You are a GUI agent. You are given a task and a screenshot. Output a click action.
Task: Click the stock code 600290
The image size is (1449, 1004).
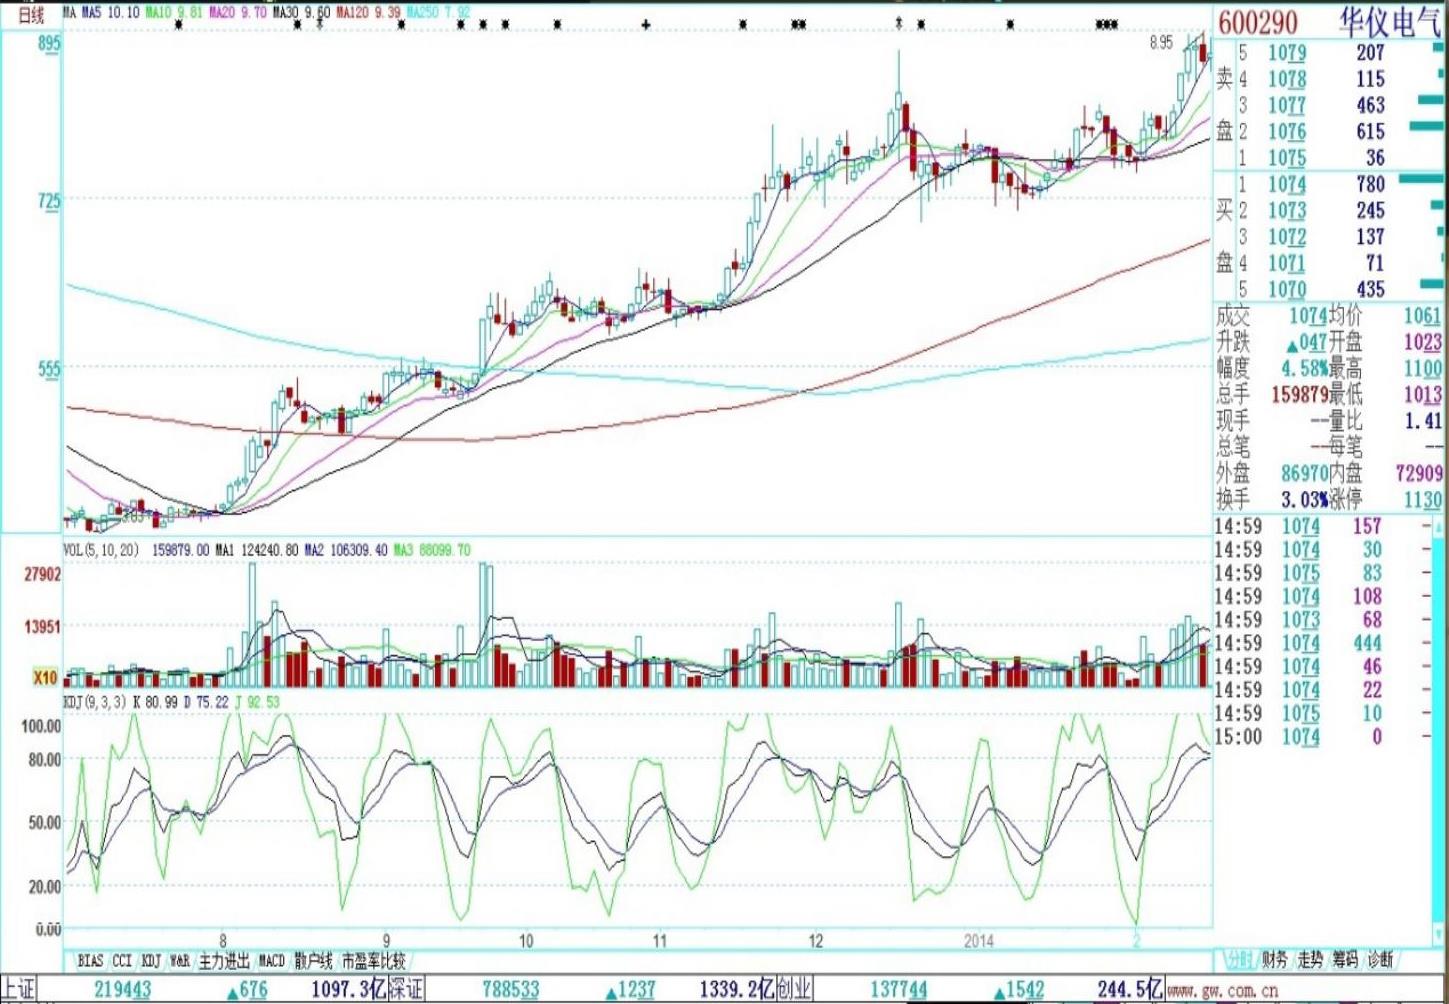pyautogui.click(x=1257, y=22)
